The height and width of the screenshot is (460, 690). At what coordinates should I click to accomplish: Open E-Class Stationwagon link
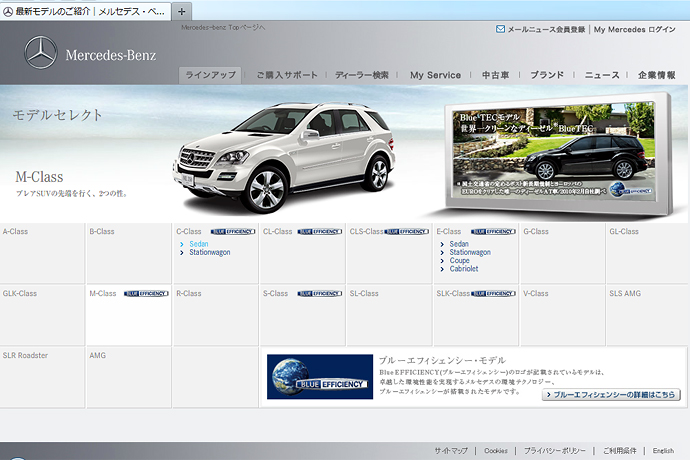(x=470, y=252)
